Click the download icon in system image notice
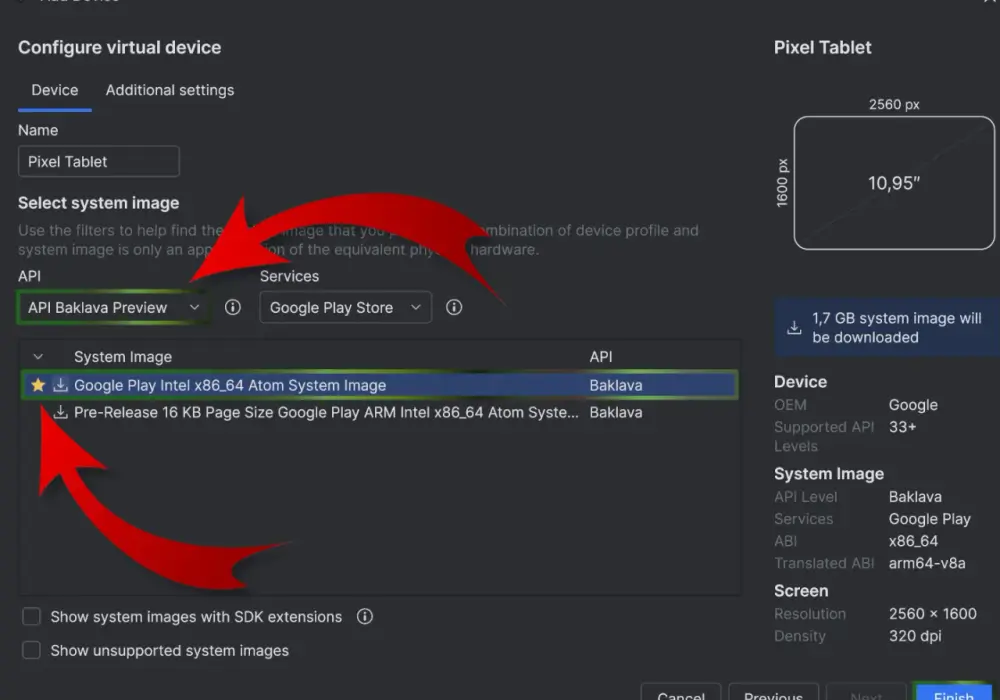 point(794,328)
